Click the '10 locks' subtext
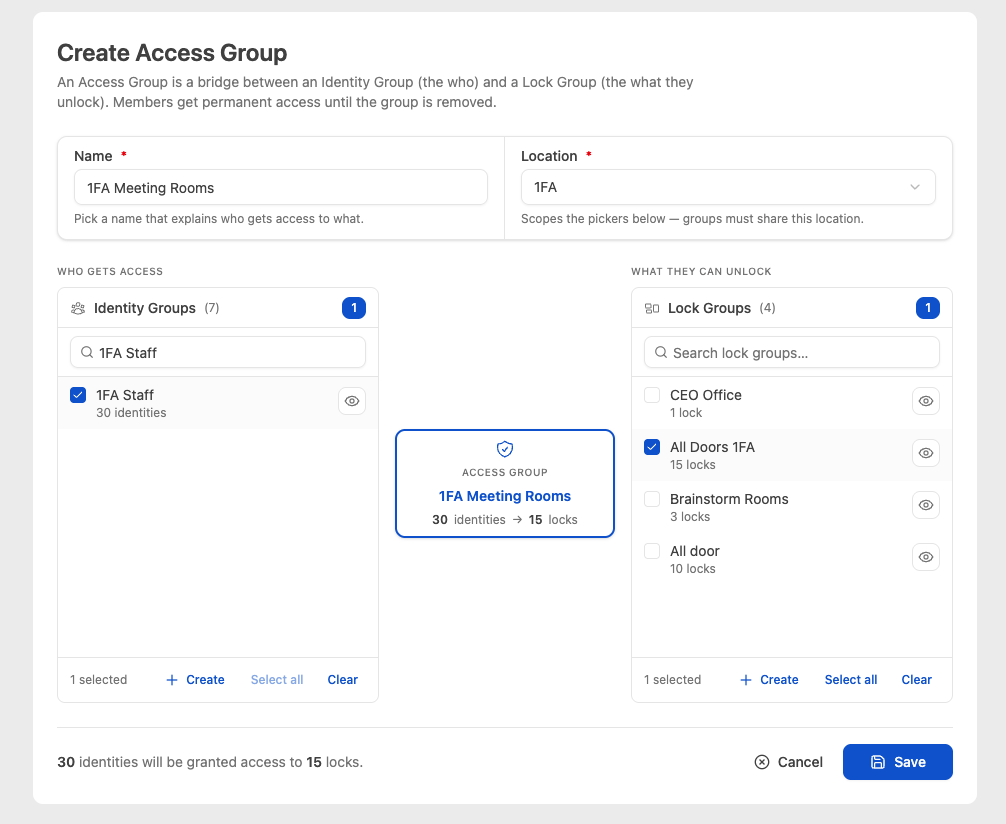The width and height of the screenshot is (1006, 824). pyautogui.click(x=693, y=569)
